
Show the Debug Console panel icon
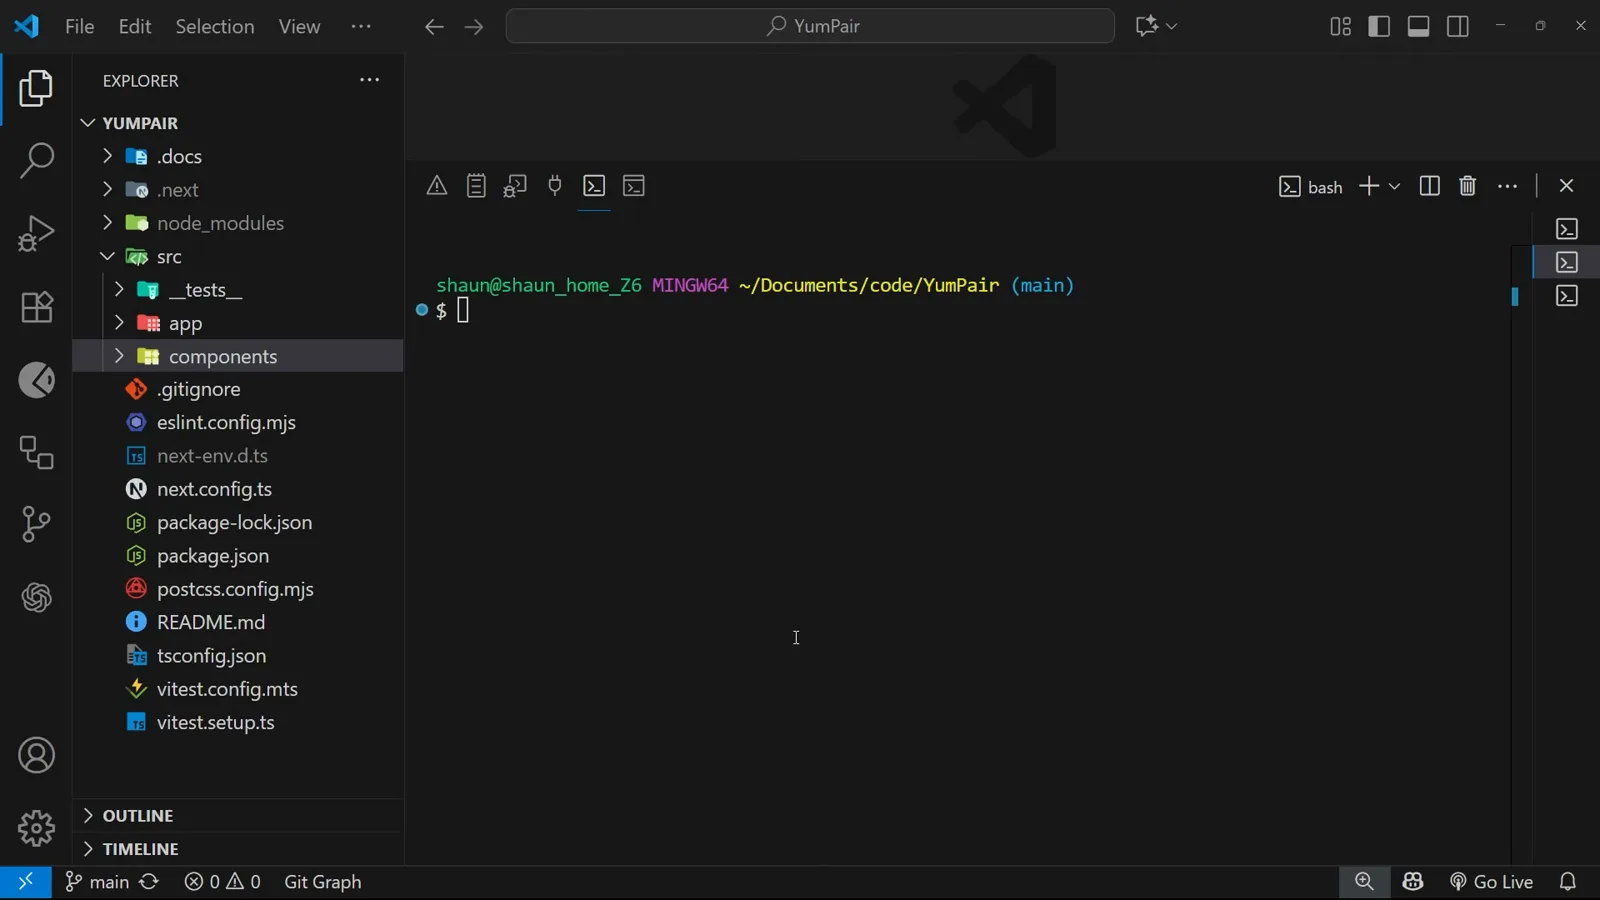pyautogui.click(x=515, y=186)
